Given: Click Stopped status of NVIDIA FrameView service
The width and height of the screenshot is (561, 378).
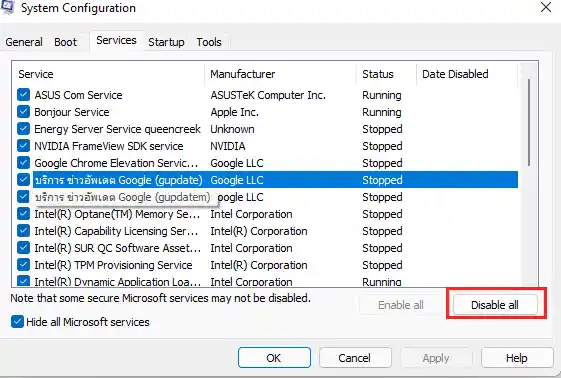Looking at the screenshot, I should [382, 146].
